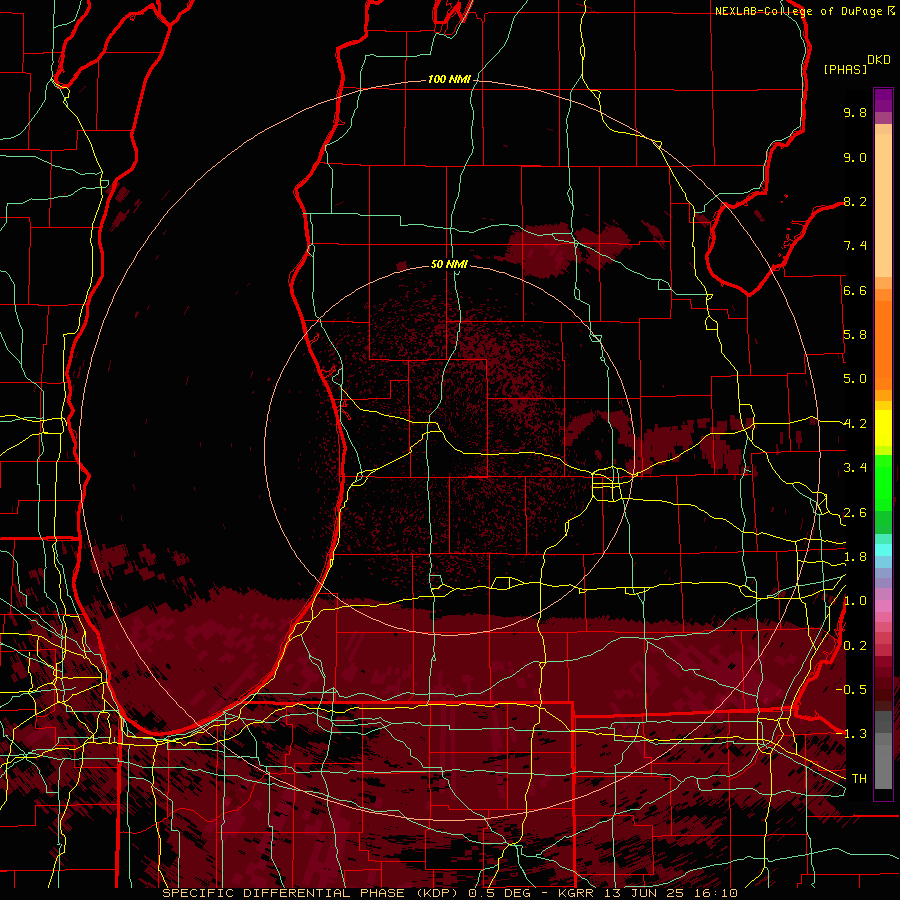The width and height of the screenshot is (900, 900).
Task: Select the 5.8 value on the scale
Action: (x=855, y=335)
